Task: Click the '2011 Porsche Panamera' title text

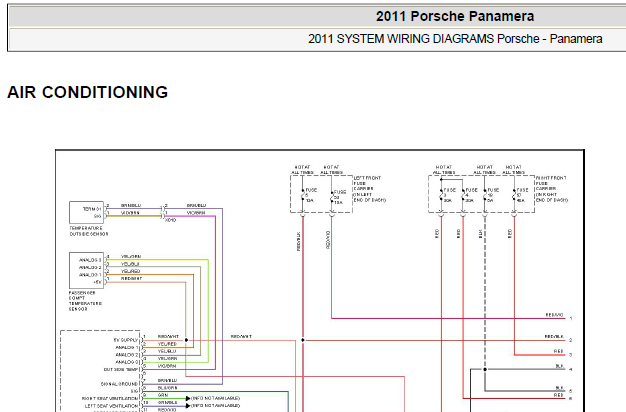Action: tap(455, 16)
